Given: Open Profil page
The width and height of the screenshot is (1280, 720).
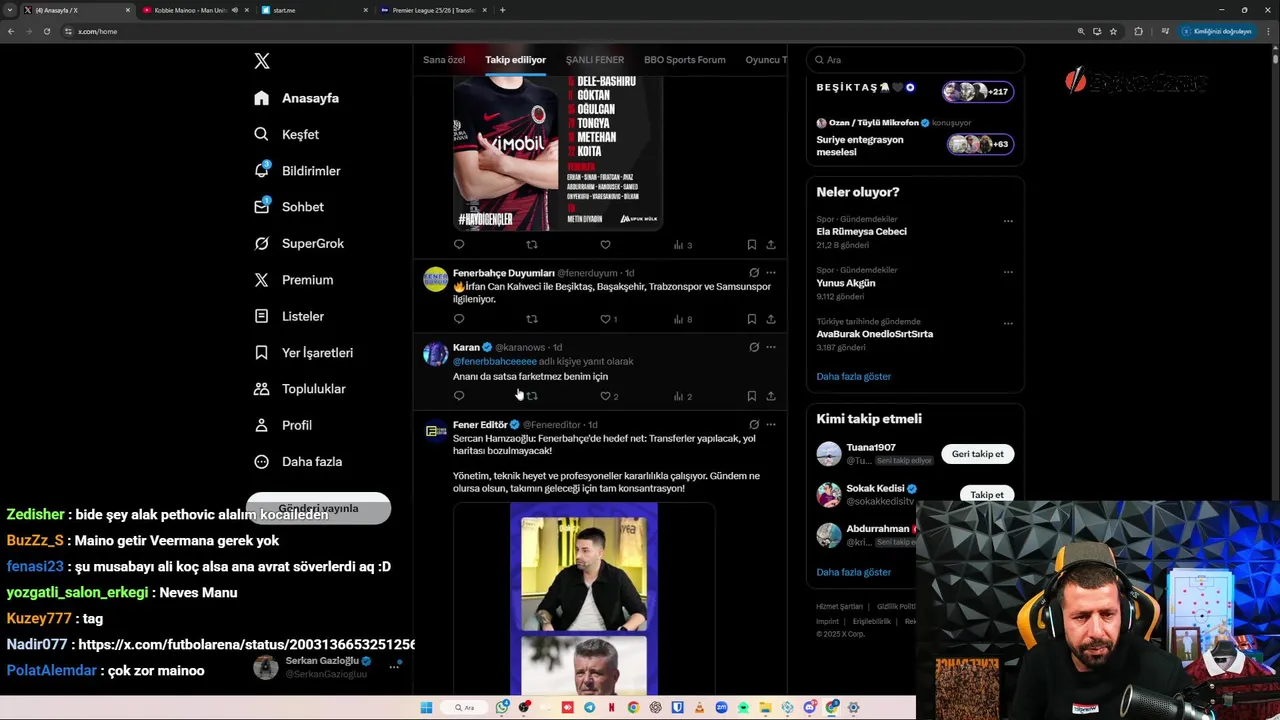Looking at the screenshot, I should point(283,425).
